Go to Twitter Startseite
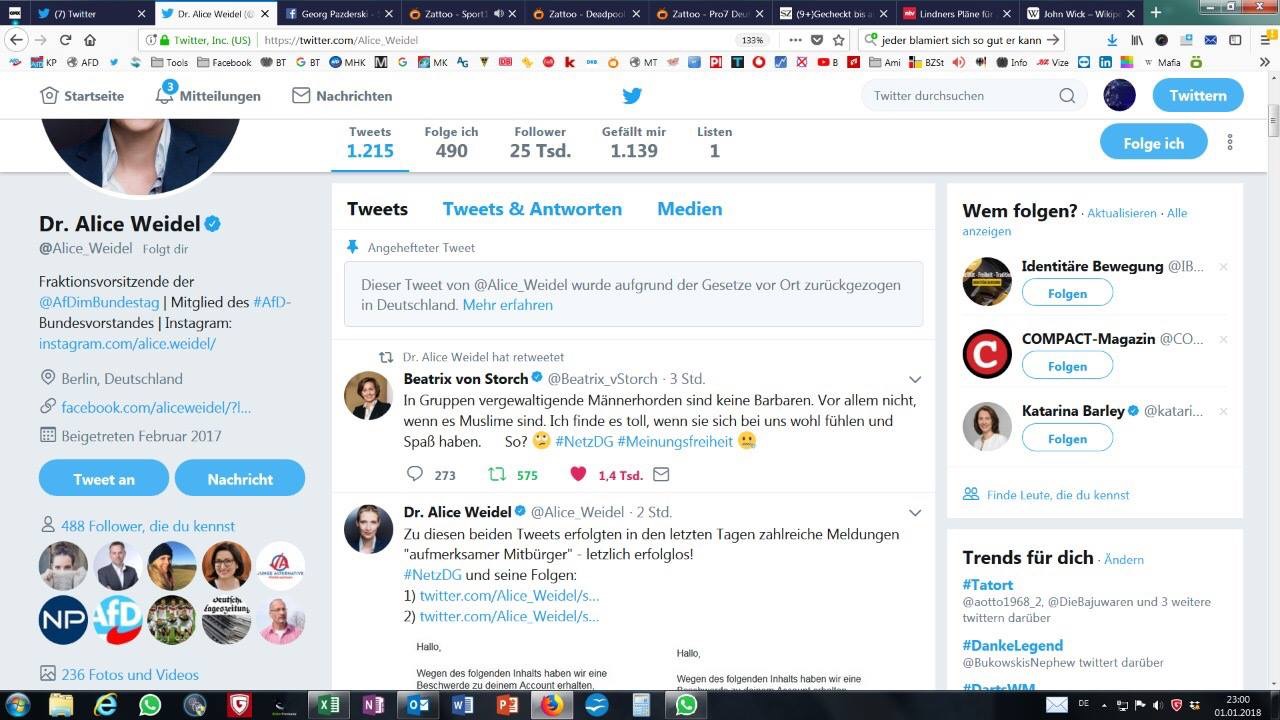Viewport: 1280px width, 720px height. point(82,96)
